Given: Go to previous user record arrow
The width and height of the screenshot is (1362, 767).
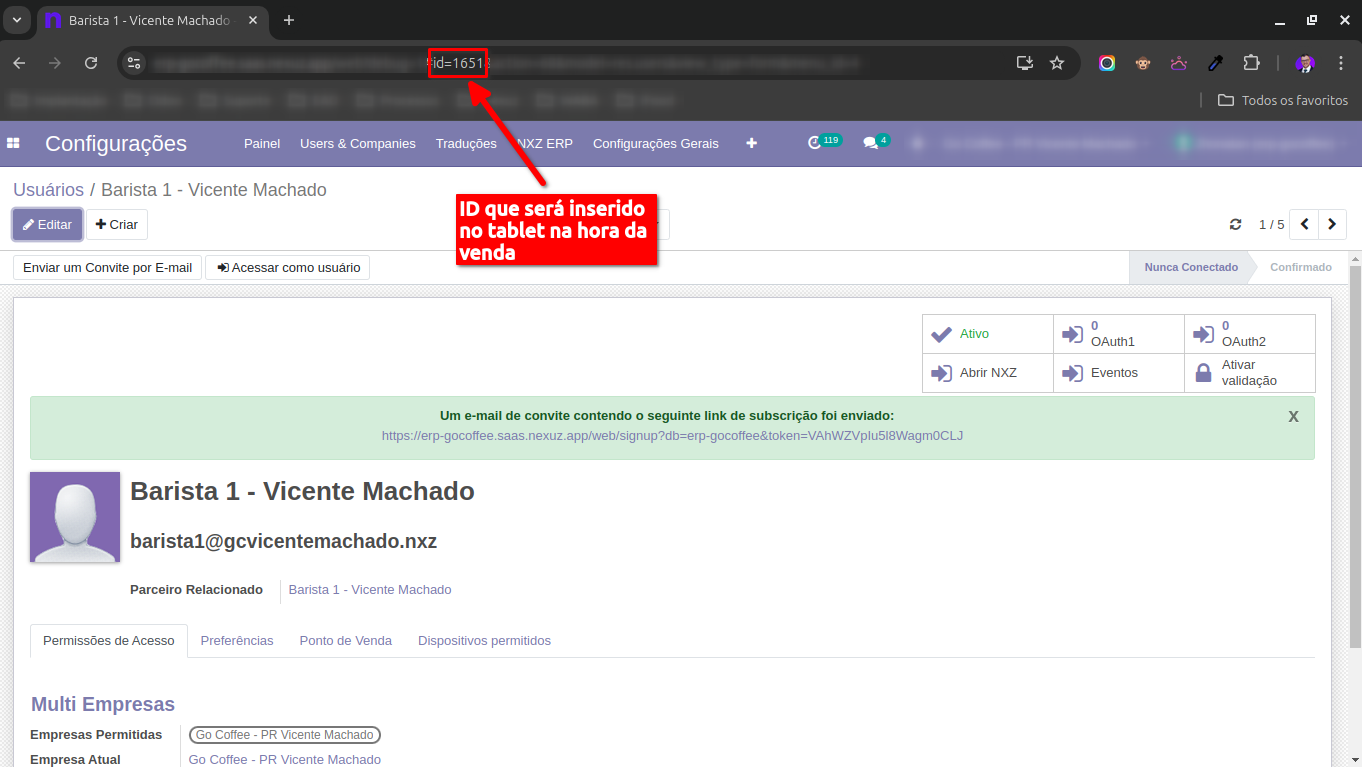Looking at the screenshot, I should (1304, 225).
